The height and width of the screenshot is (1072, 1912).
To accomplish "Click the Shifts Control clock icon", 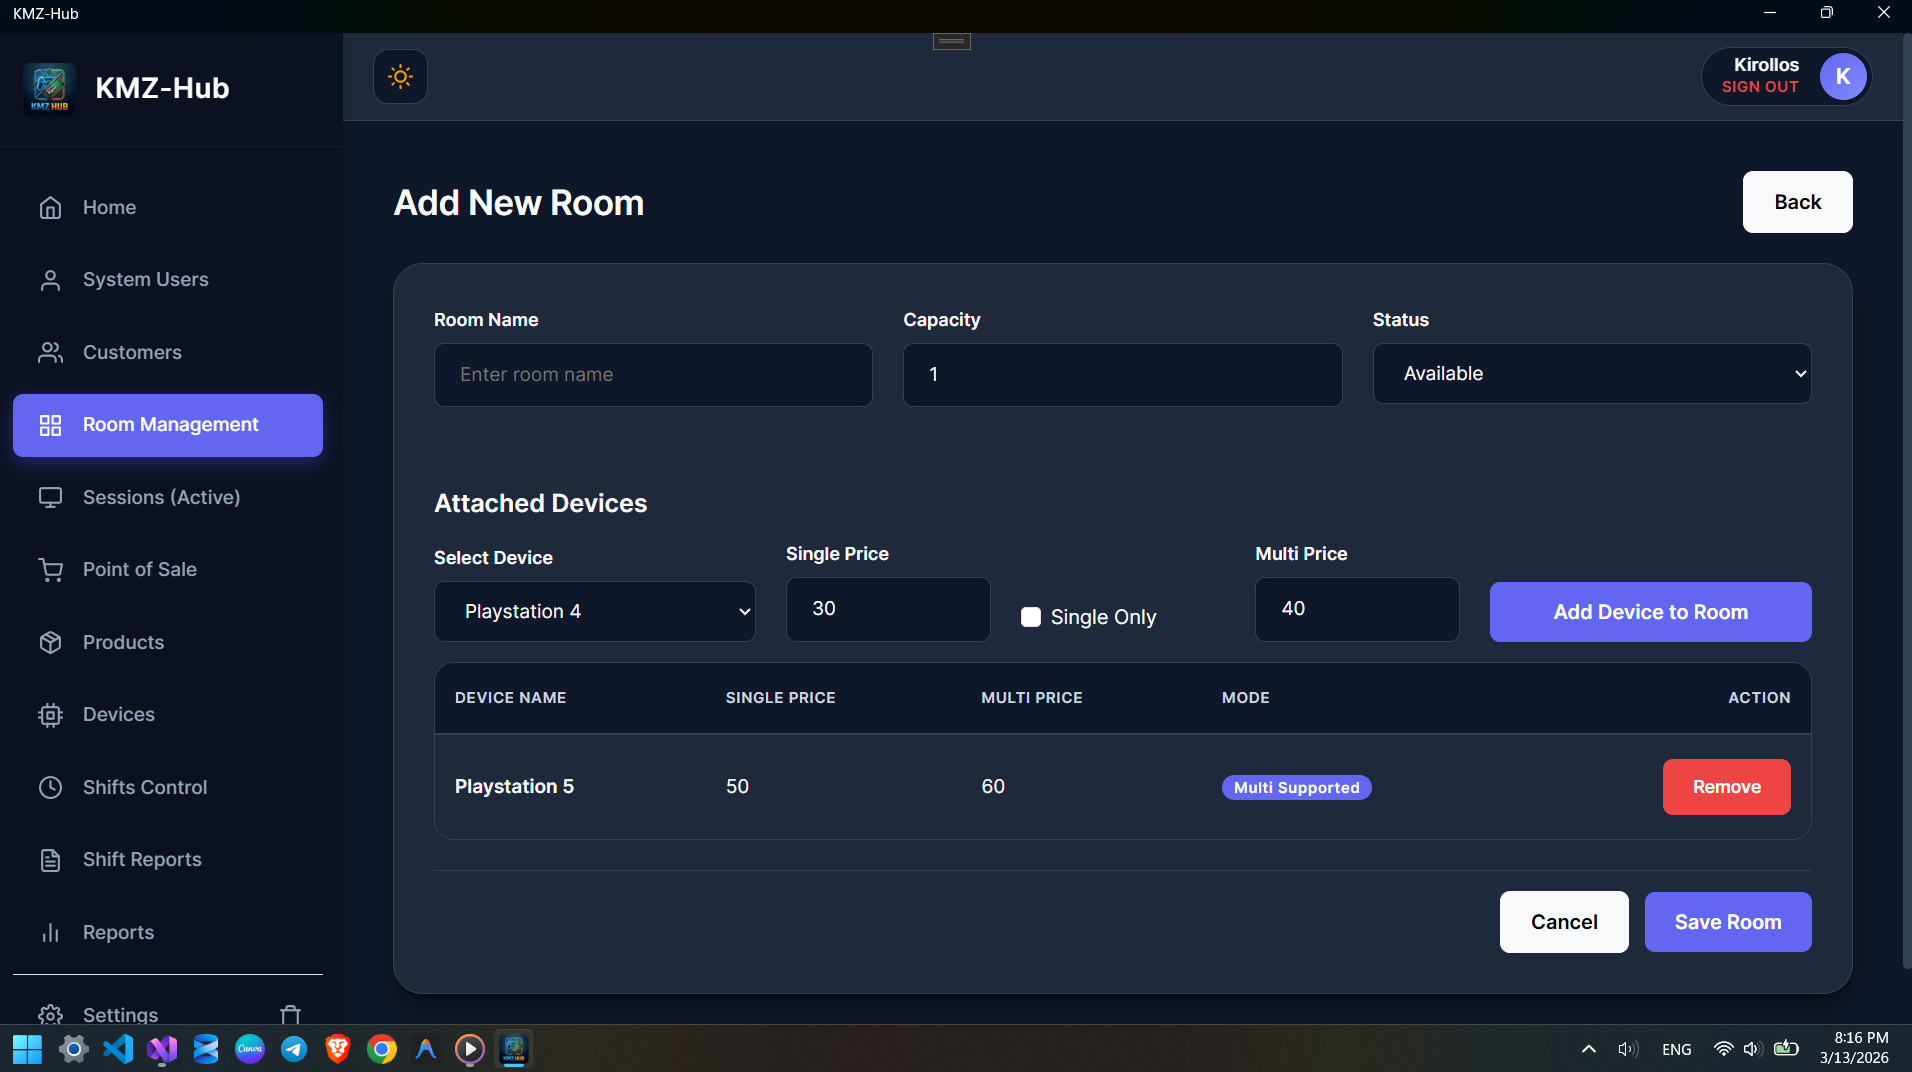I will click(x=50, y=787).
